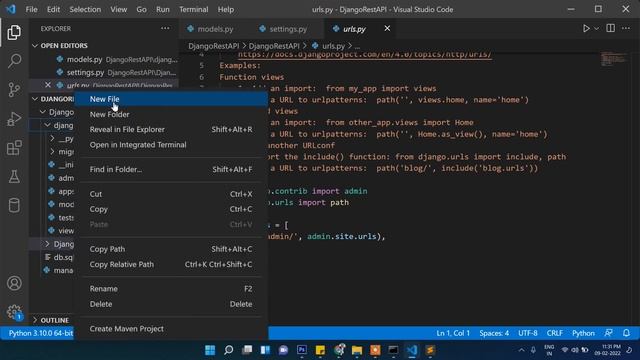Open taskbar Search icon

pos(229,350)
